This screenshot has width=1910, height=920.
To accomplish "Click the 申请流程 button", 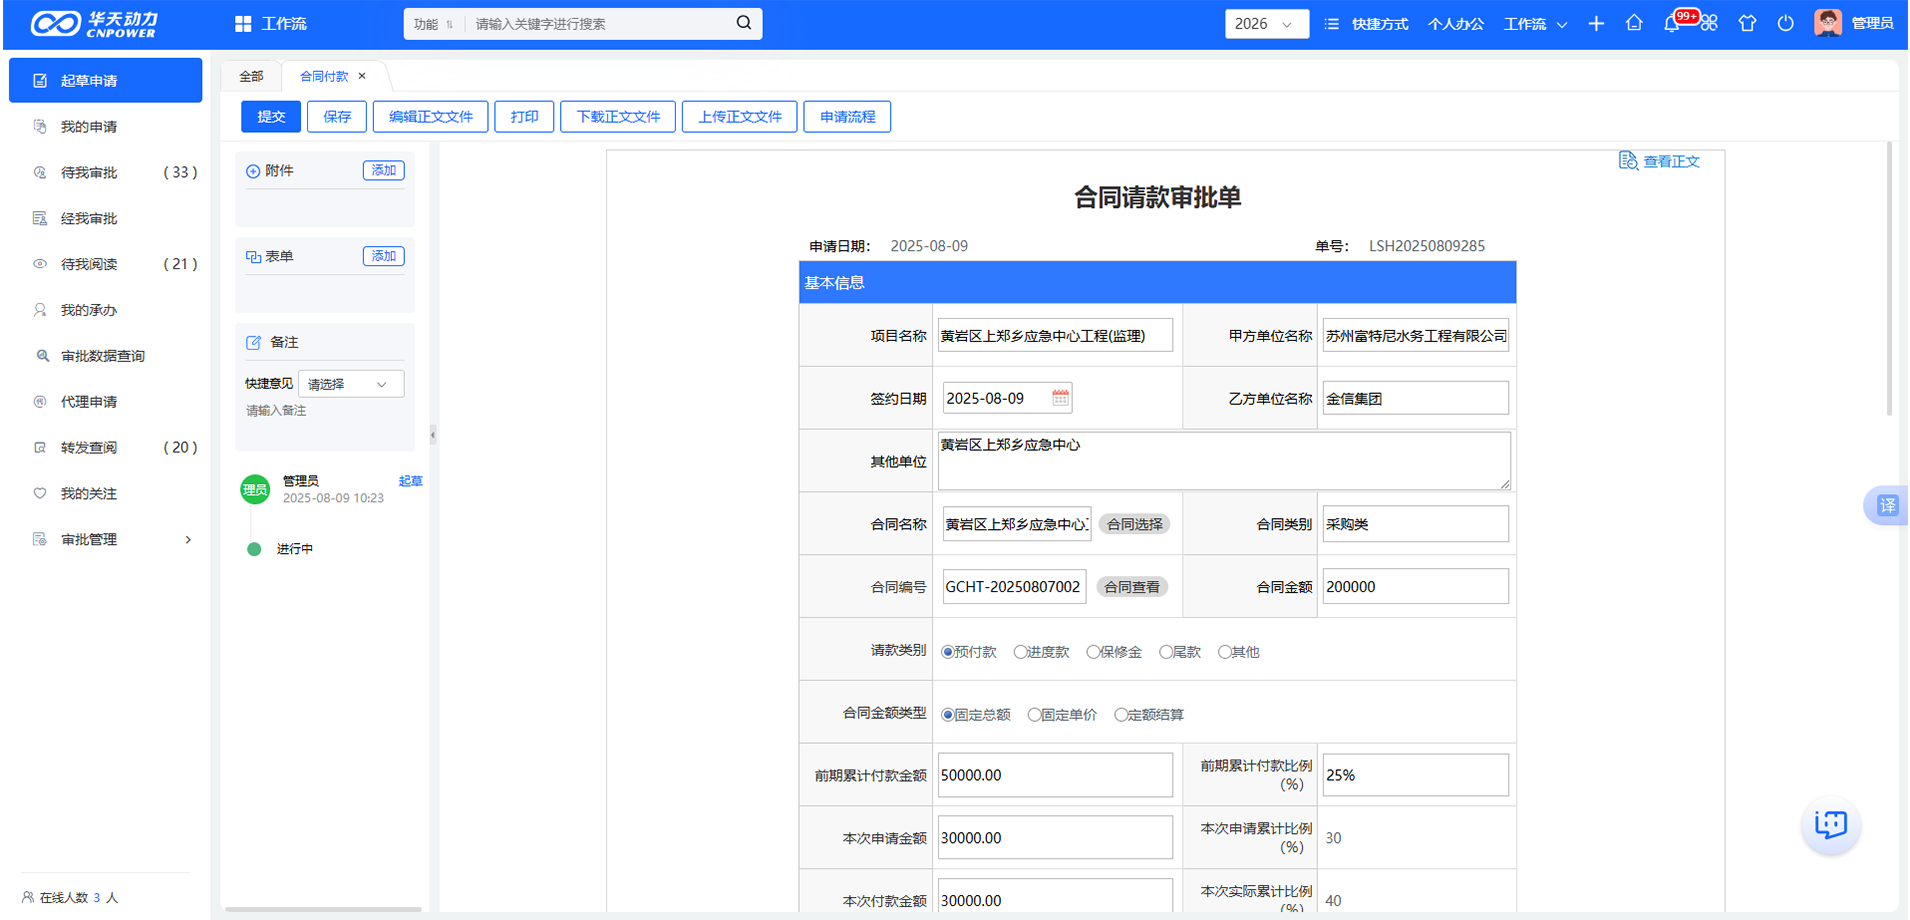I will click(x=847, y=117).
